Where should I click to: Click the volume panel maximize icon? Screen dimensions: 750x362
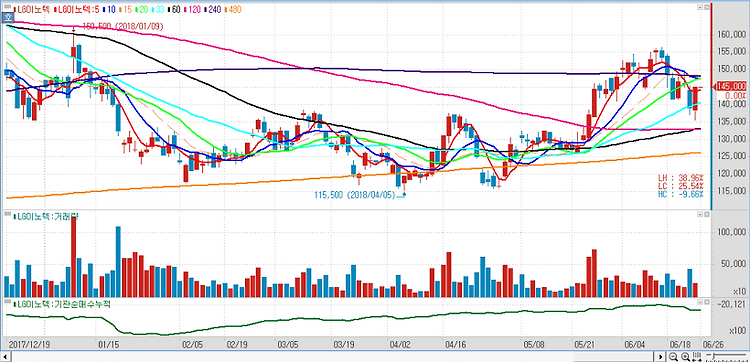tap(706, 215)
